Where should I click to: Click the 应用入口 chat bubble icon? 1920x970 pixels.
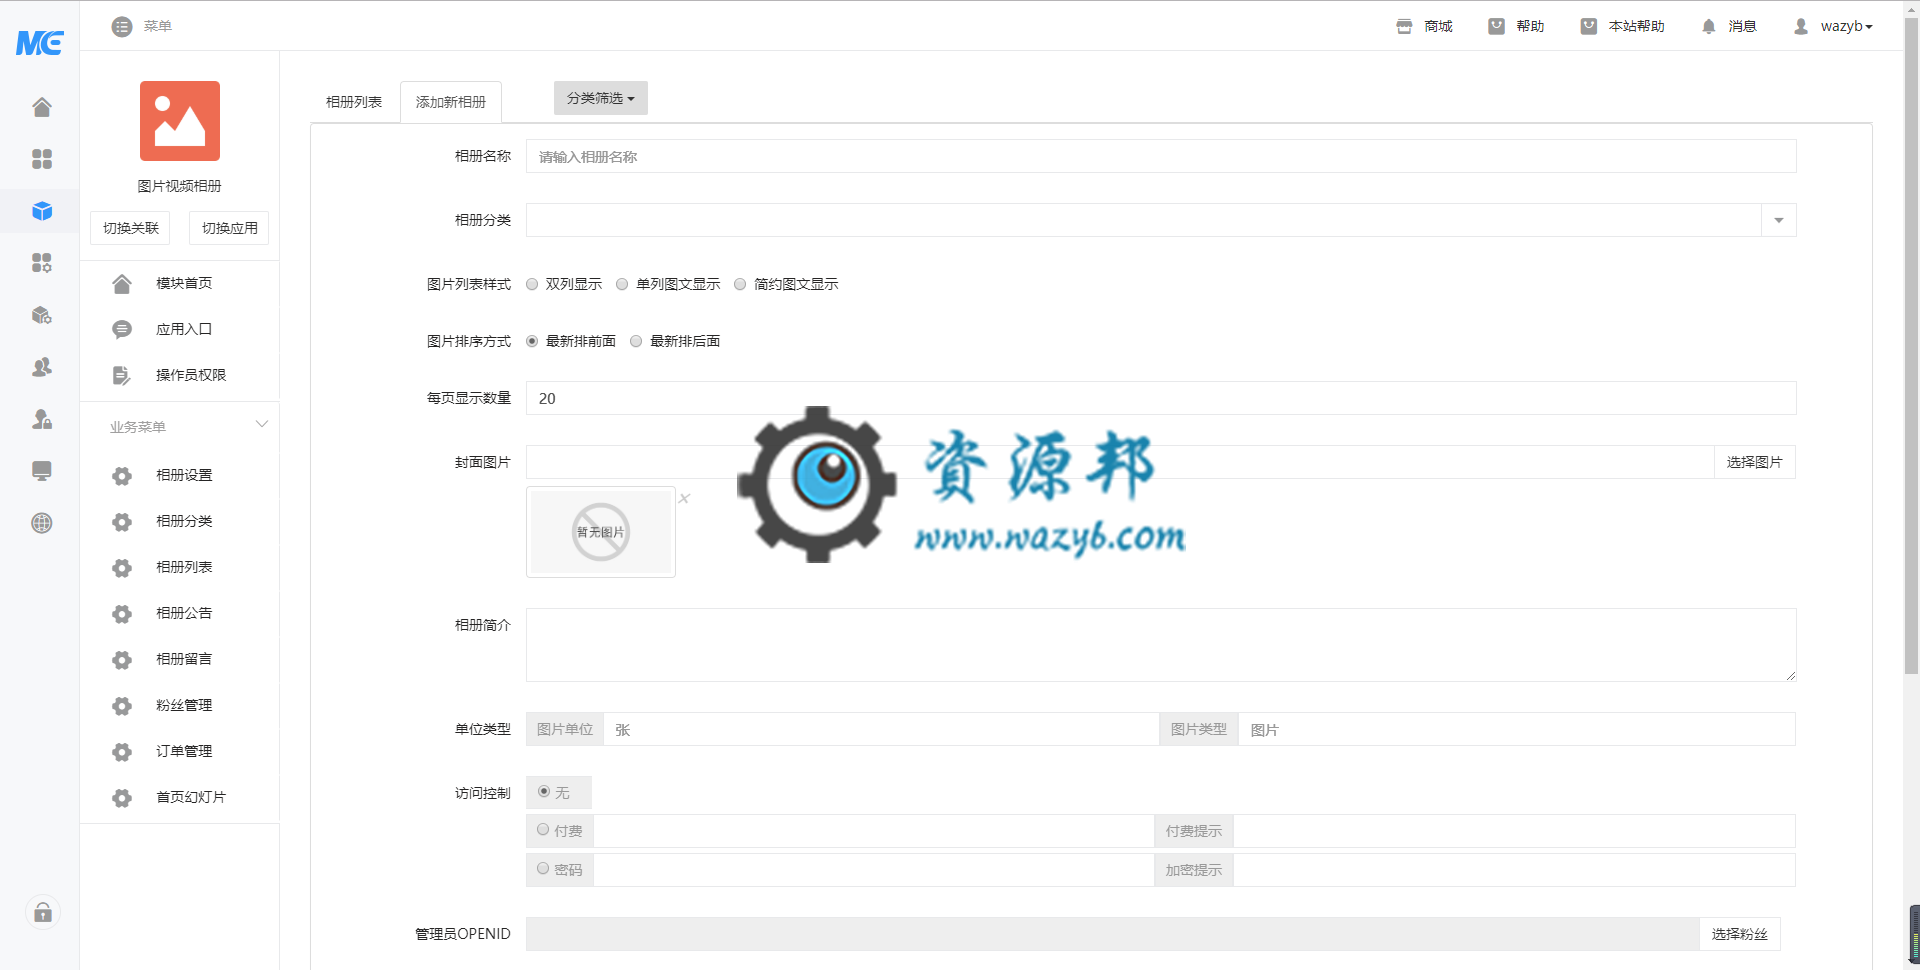point(122,330)
